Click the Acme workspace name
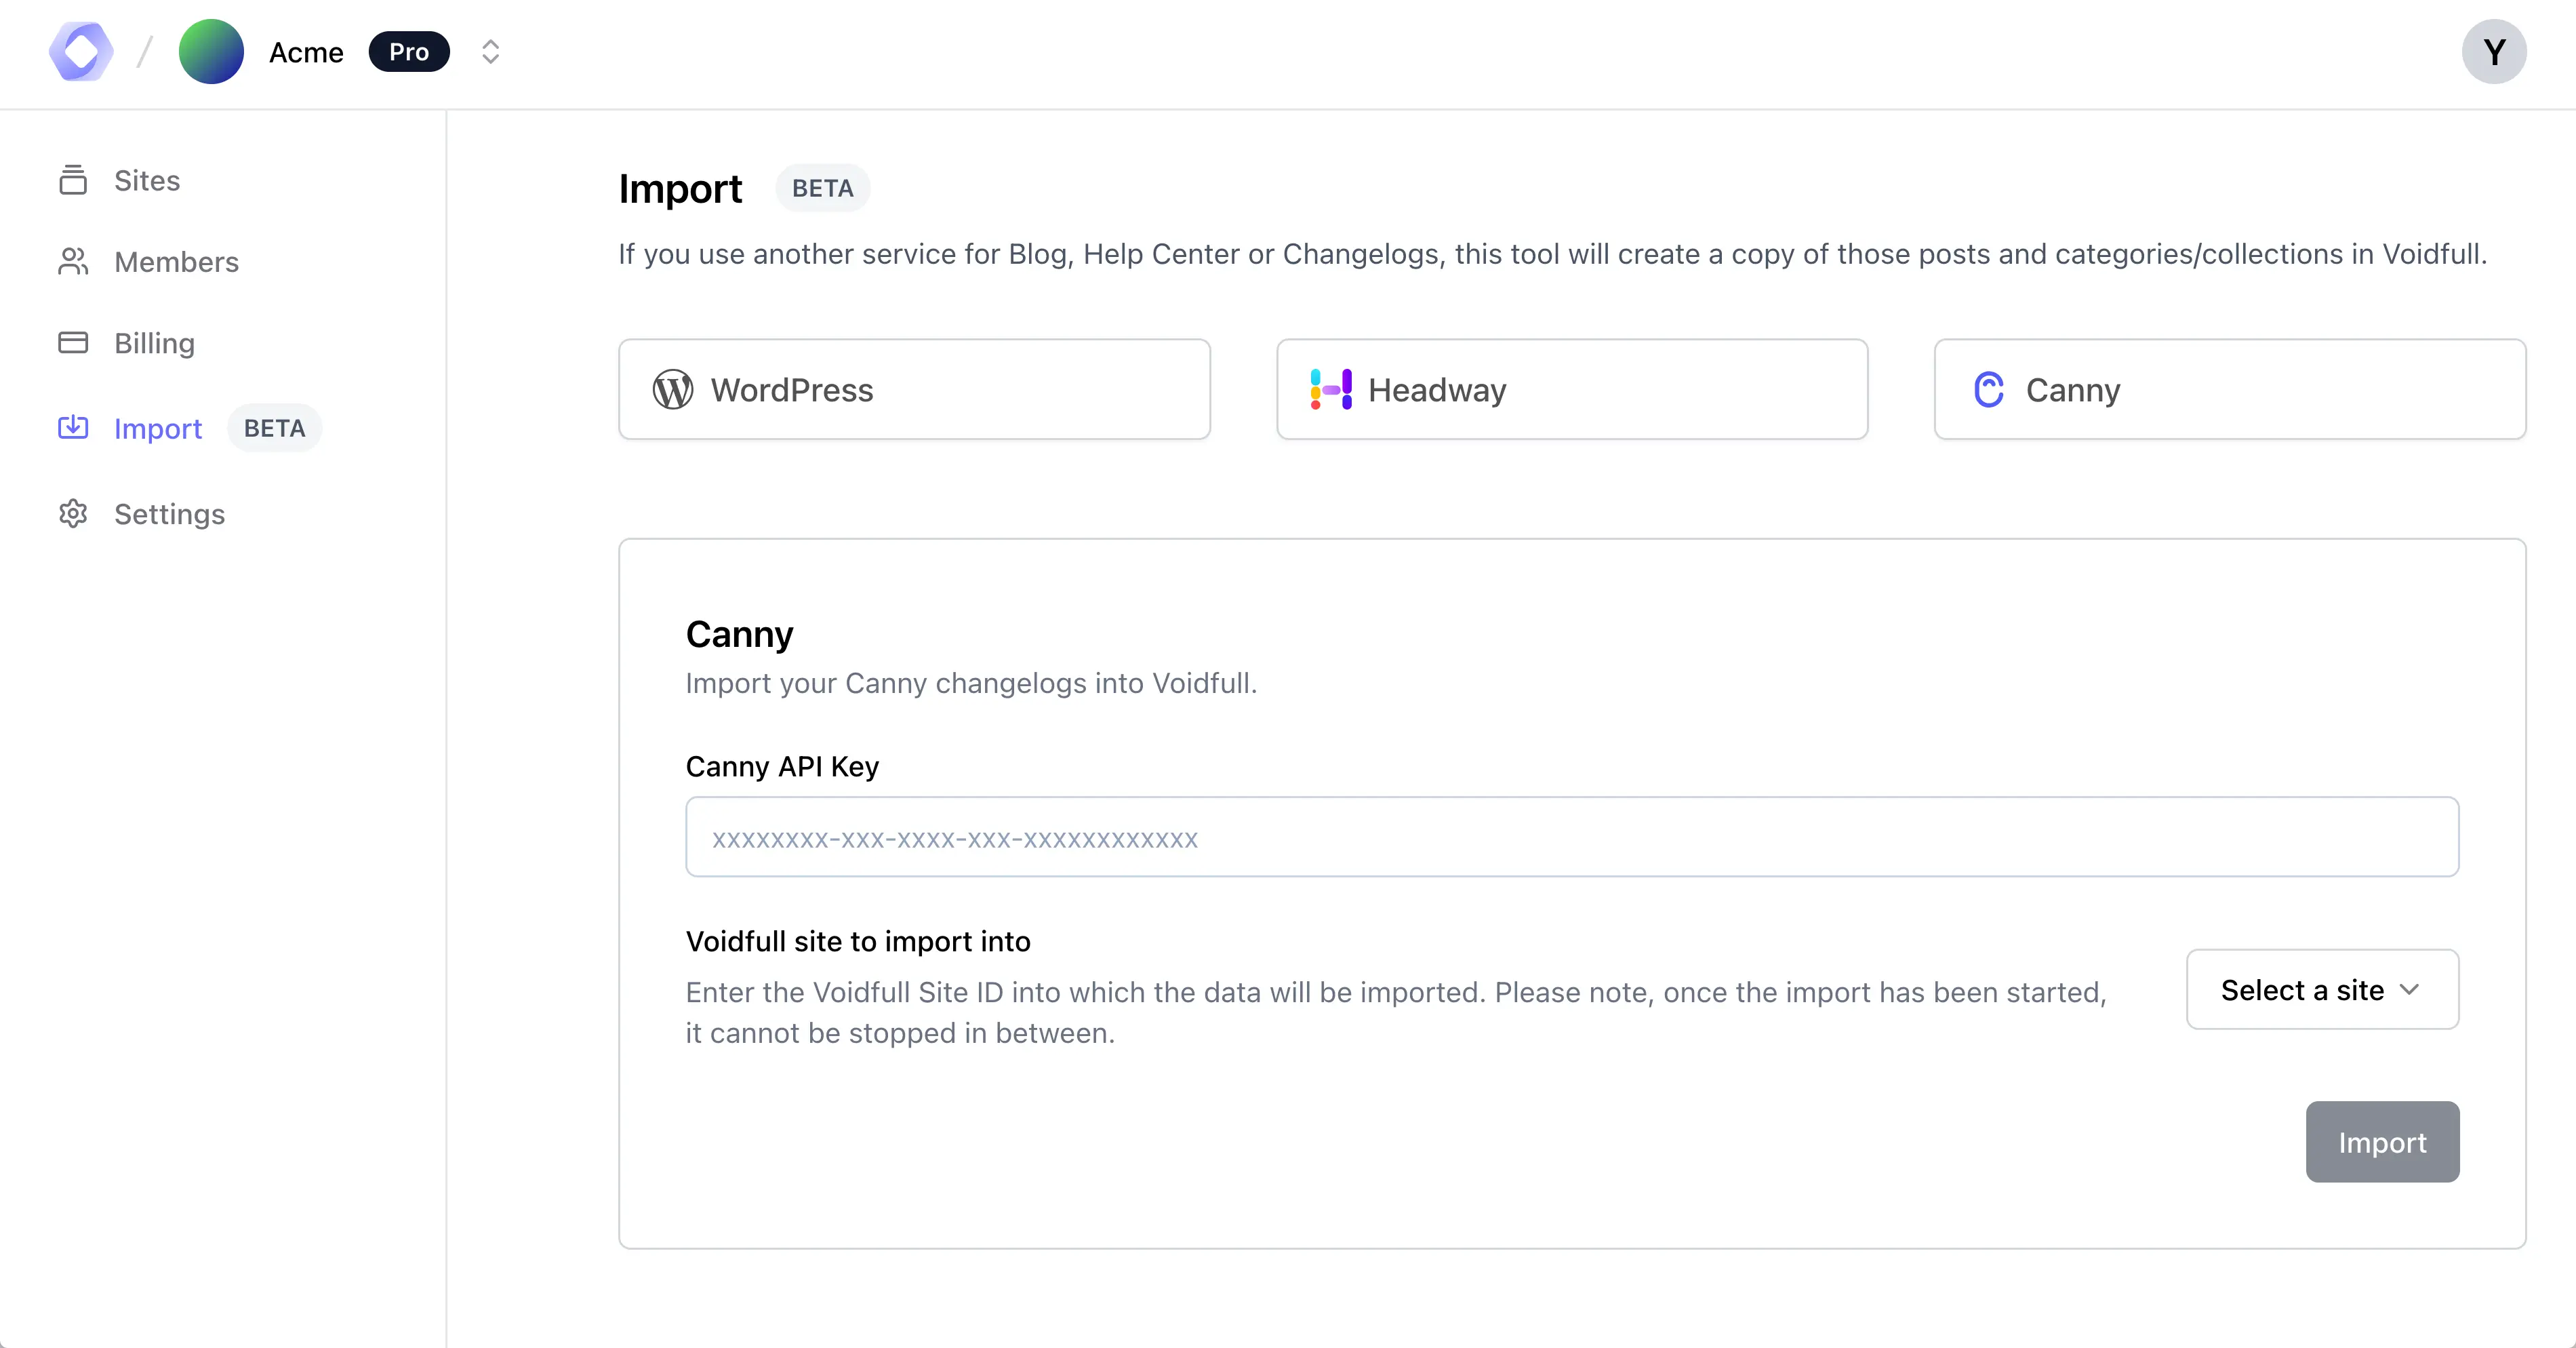Viewport: 2576px width, 1348px height. 306,52
